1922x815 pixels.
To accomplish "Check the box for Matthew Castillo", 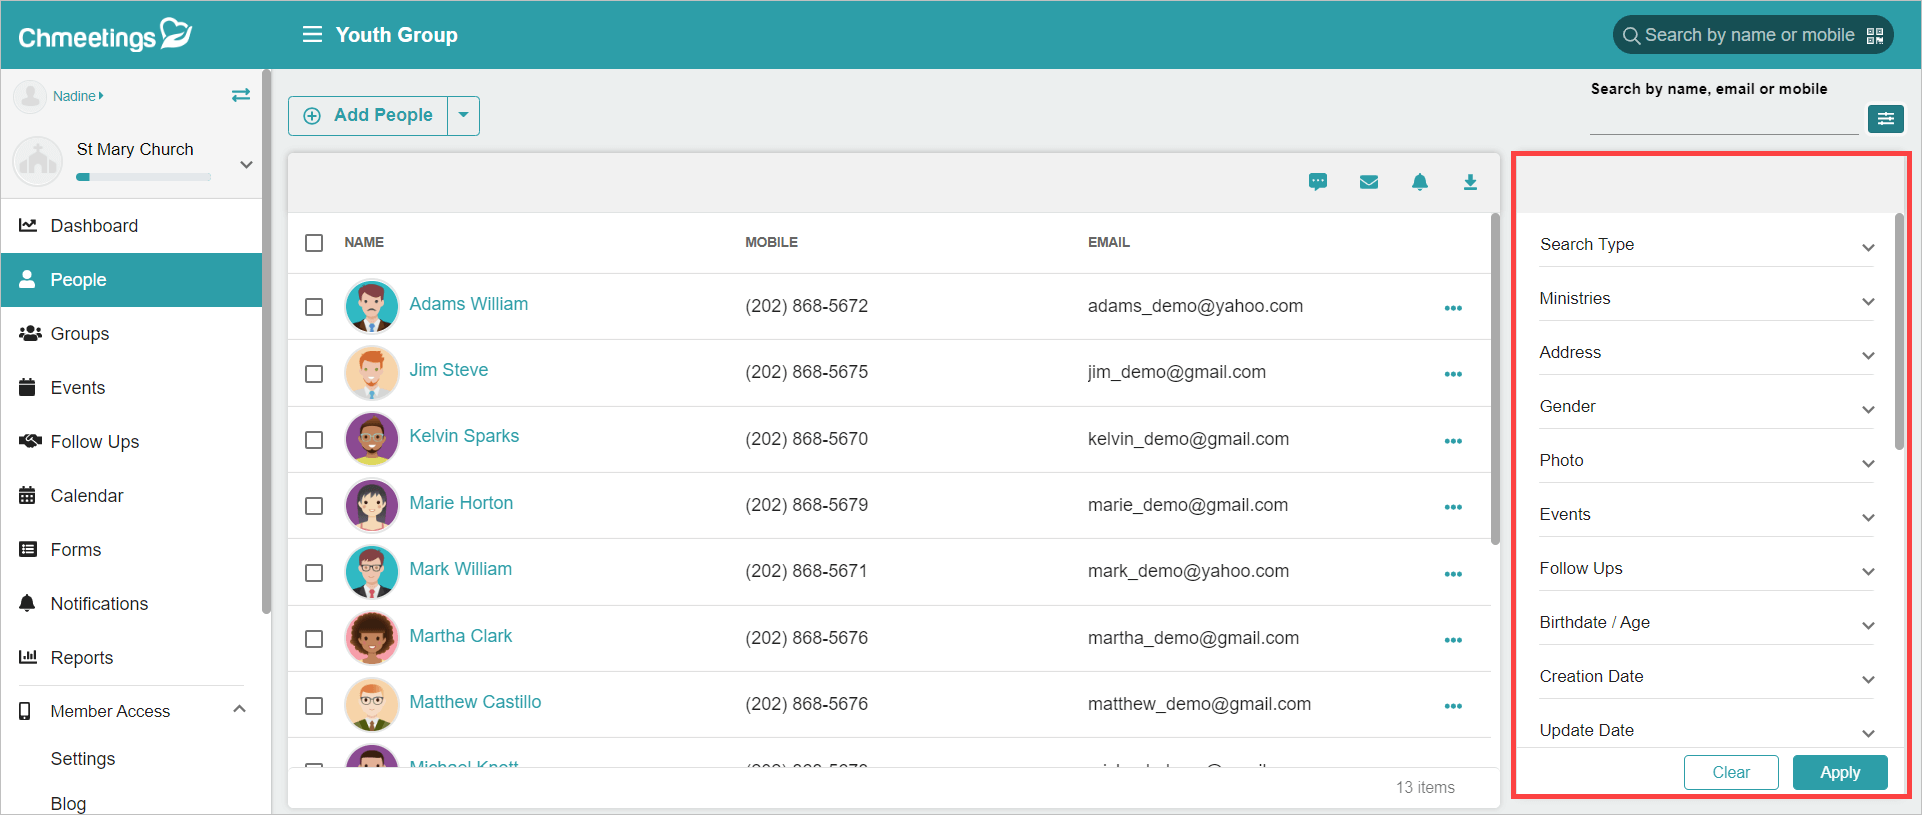I will click(x=314, y=706).
